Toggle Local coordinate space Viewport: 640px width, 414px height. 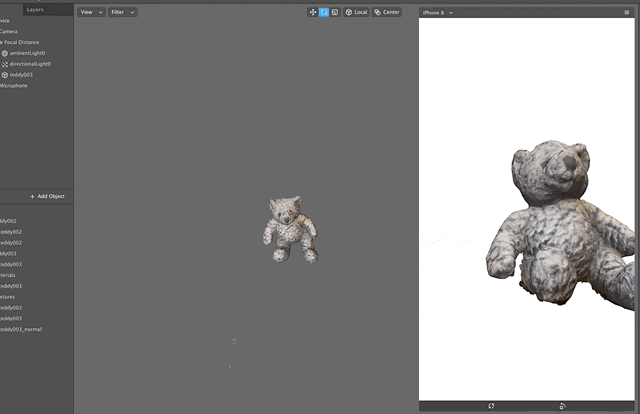[356, 12]
